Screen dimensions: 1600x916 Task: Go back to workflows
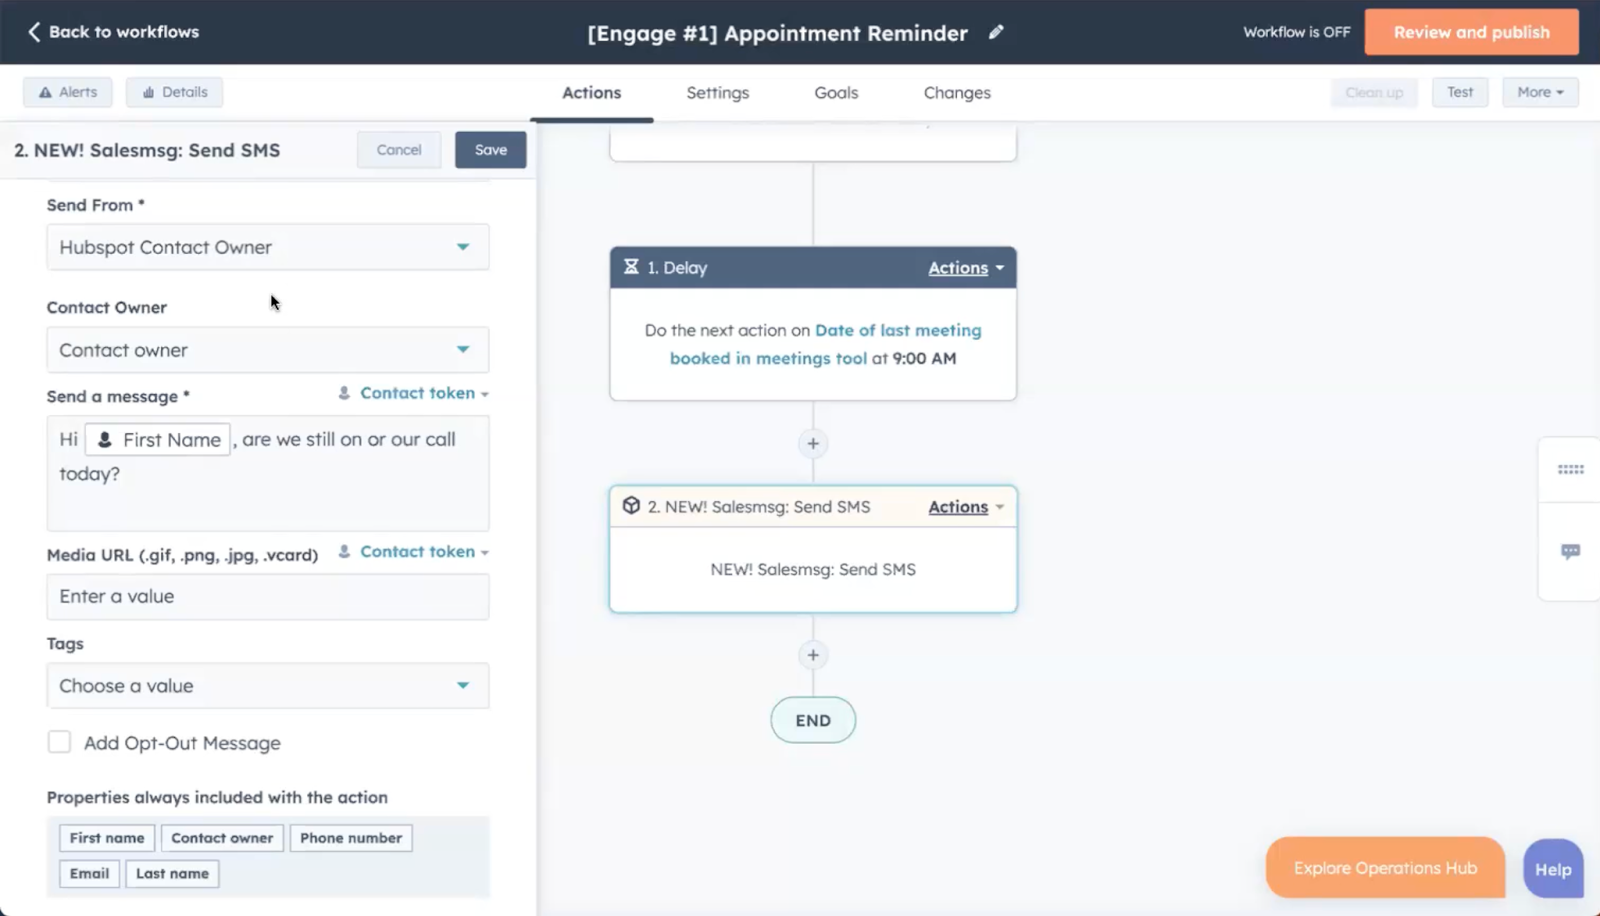113,32
